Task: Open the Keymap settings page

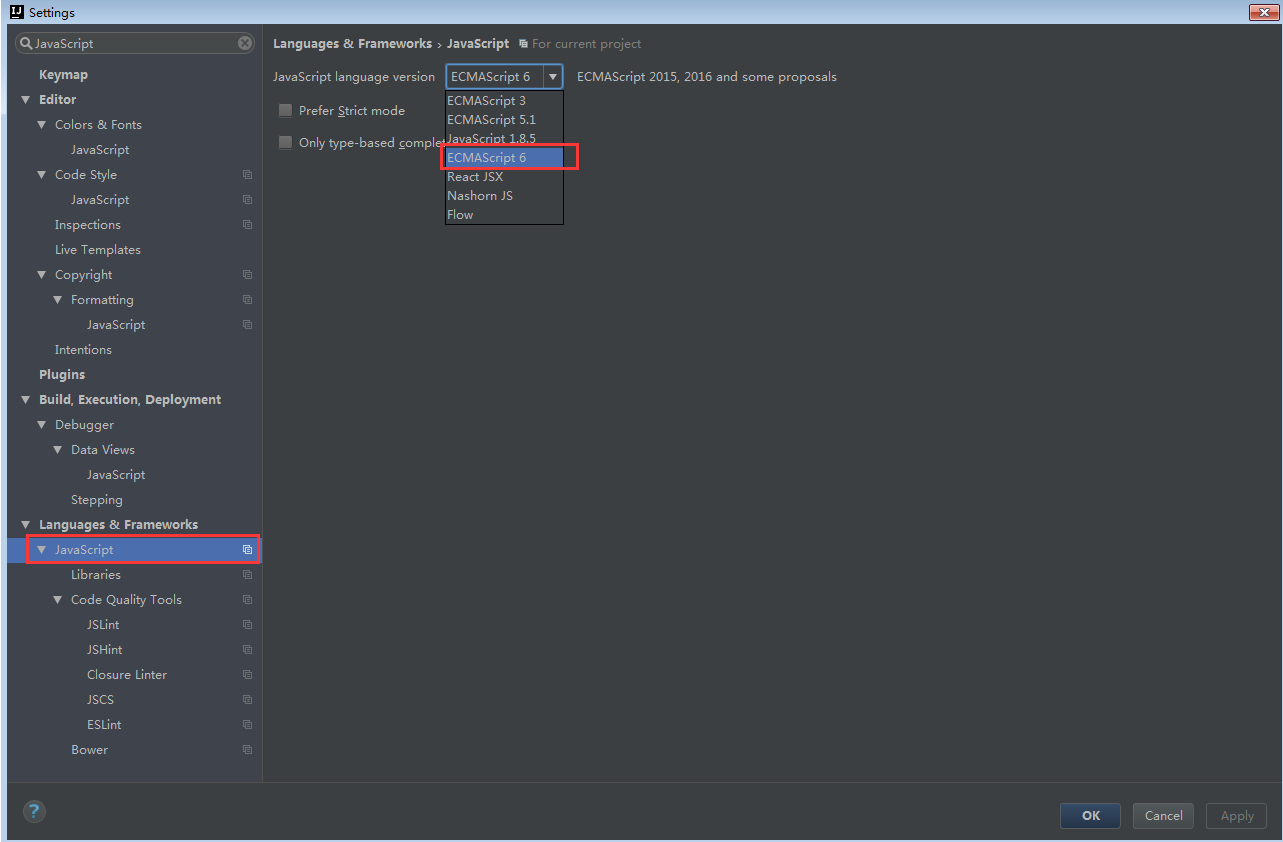Action: pyautogui.click(x=63, y=75)
